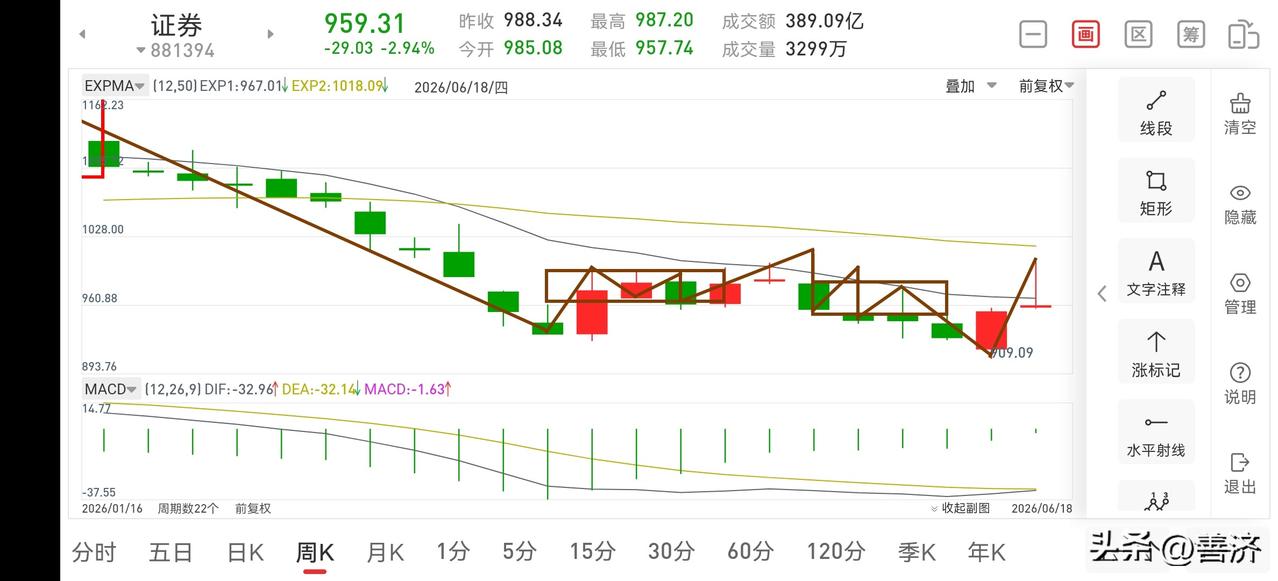Select the 涨标记 rise marker tool
Image resolution: width=1278 pixels, height=581 pixels.
click(x=1156, y=353)
